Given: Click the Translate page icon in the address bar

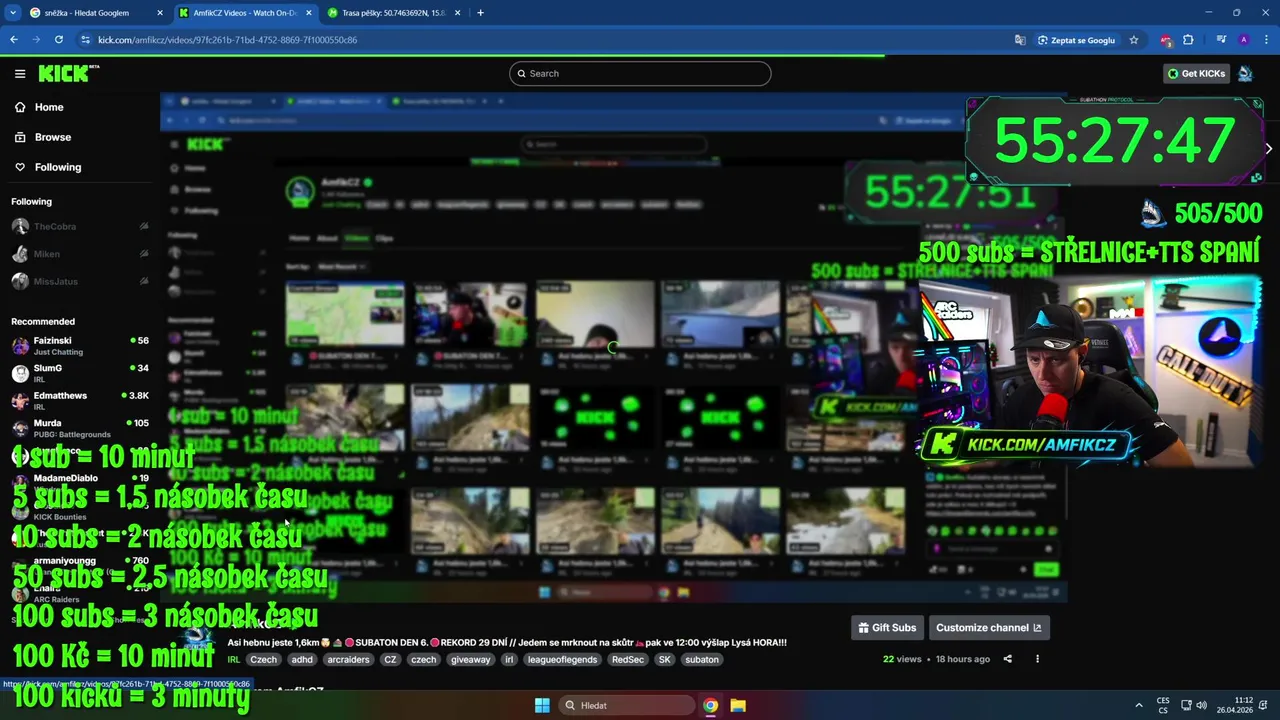Looking at the screenshot, I should pos(1019,40).
